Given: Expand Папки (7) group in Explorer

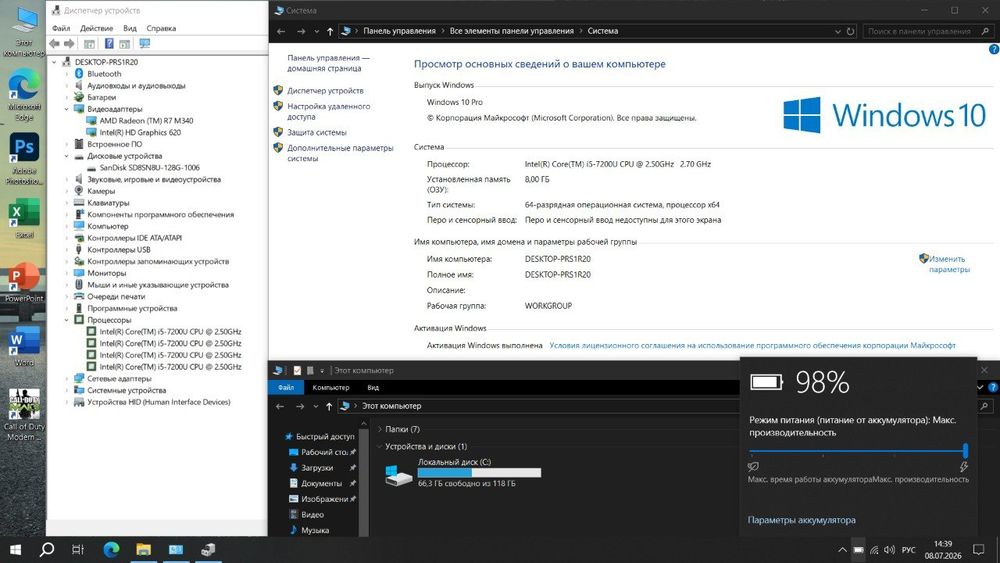Looking at the screenshot, I should (380, 429).
